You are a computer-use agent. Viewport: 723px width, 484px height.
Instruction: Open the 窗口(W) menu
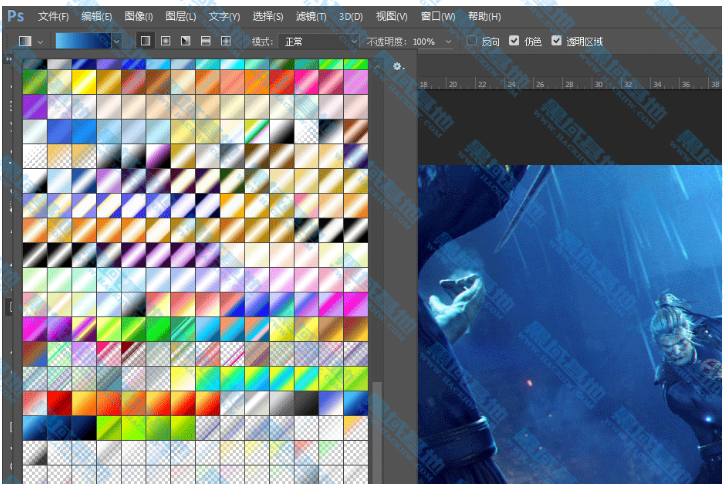[438, 17]
